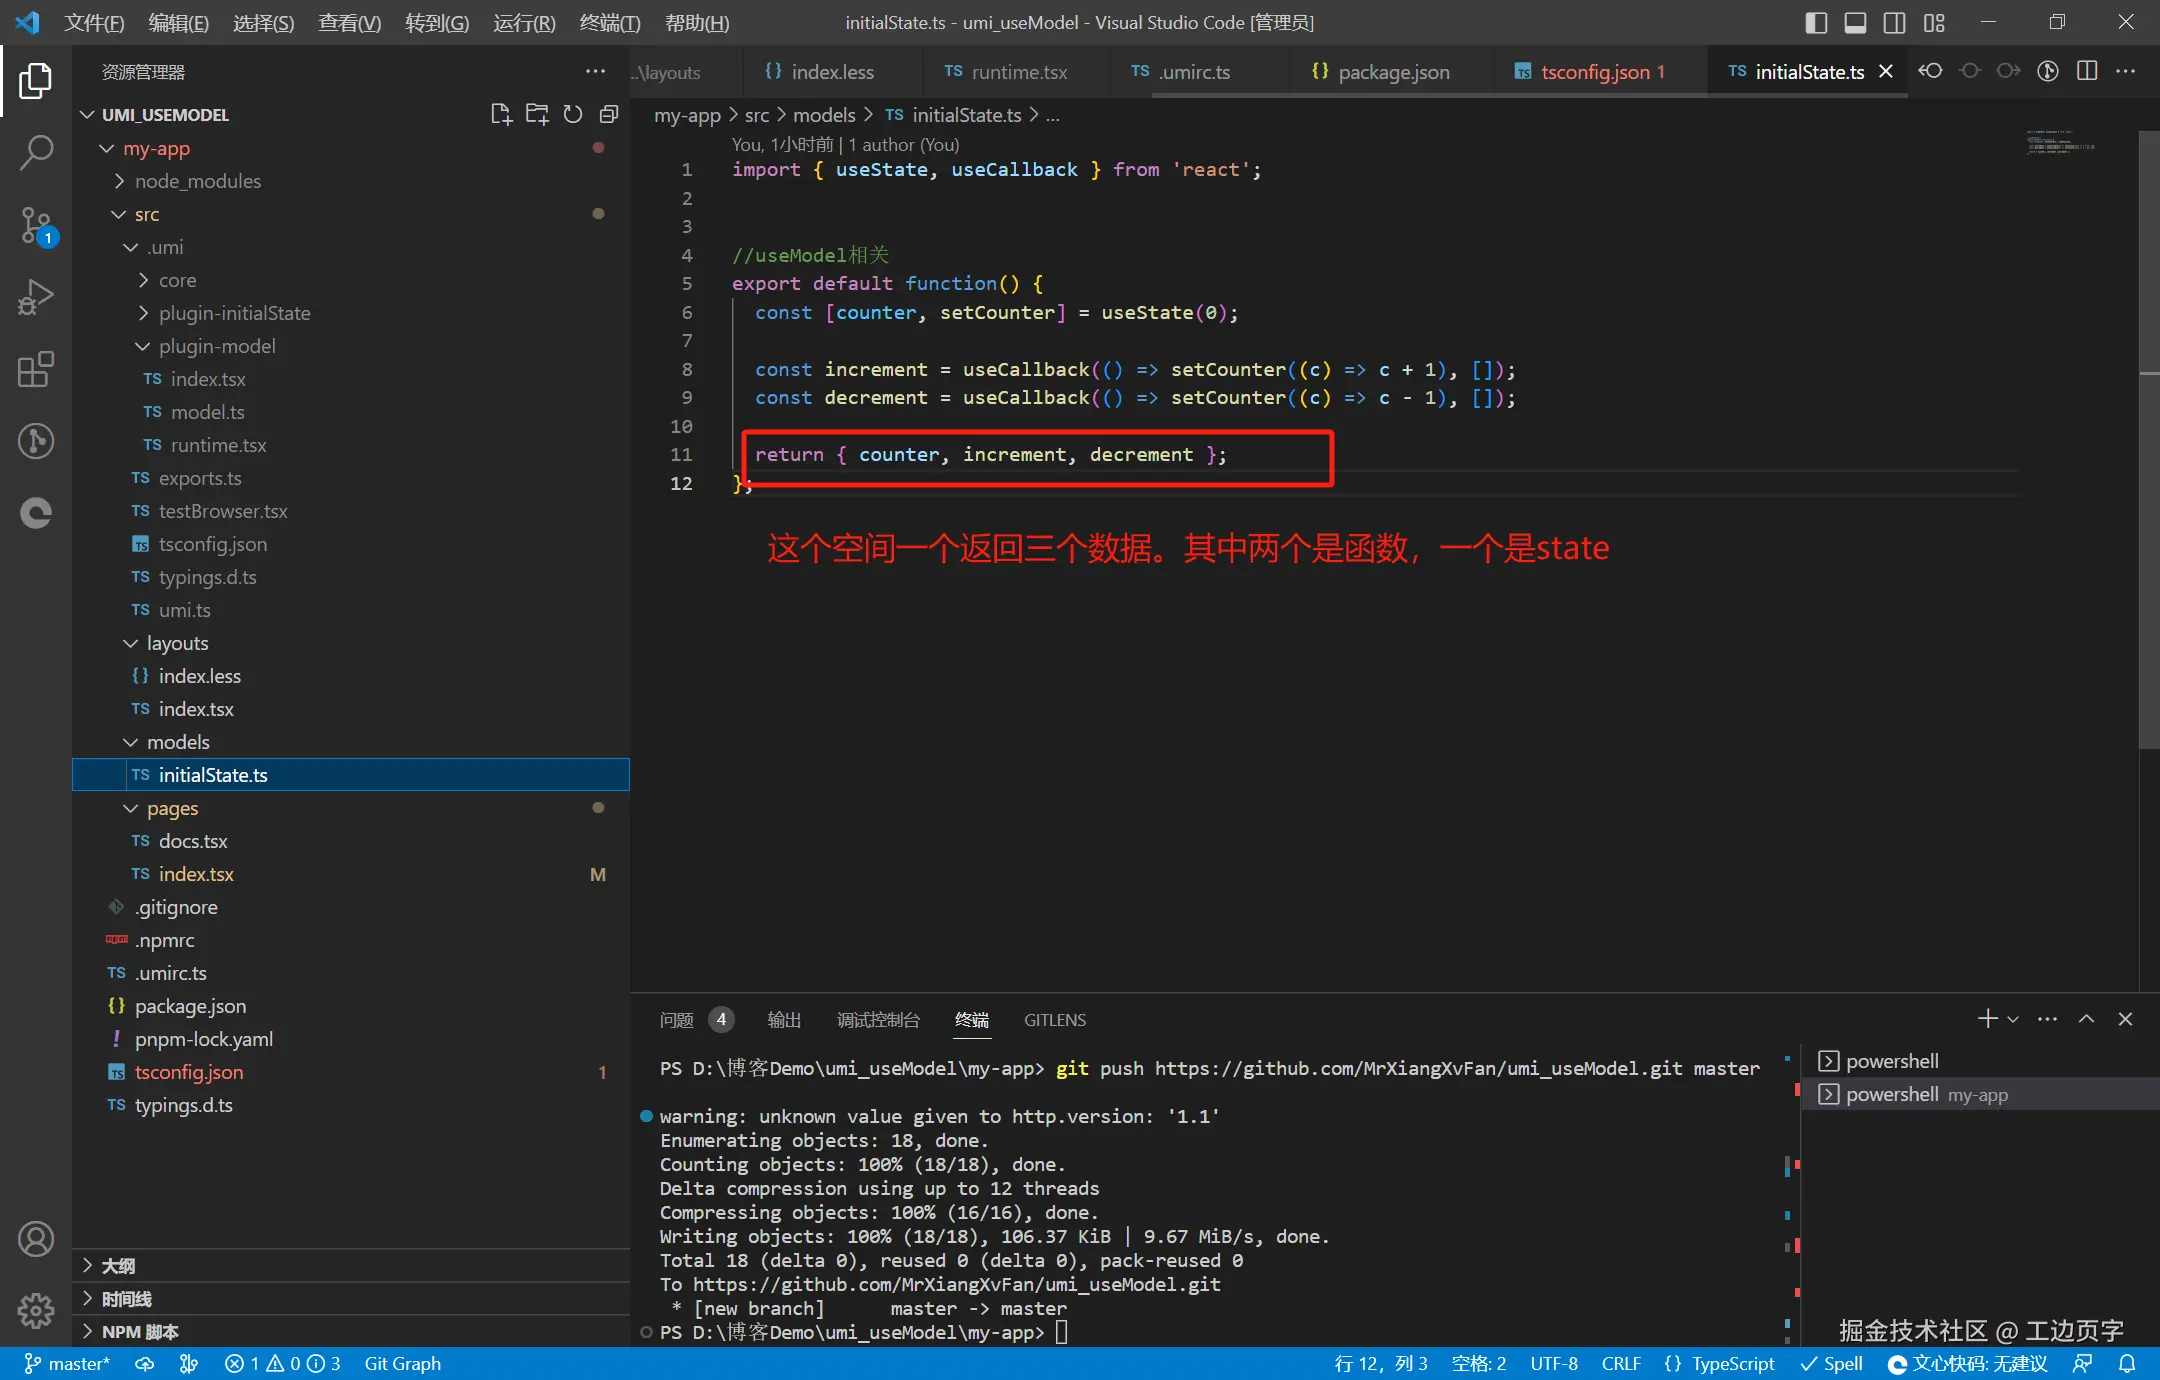Click the TypeScript language mode indicator

pyautogui.click(x=1732, y=1364)
